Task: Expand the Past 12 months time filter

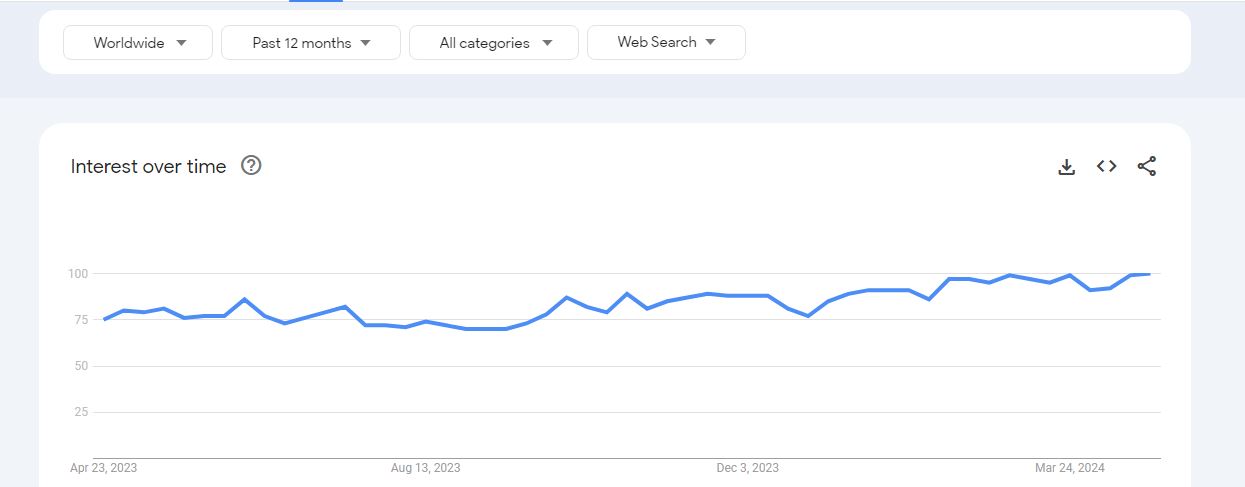Action: click(311, 43)
